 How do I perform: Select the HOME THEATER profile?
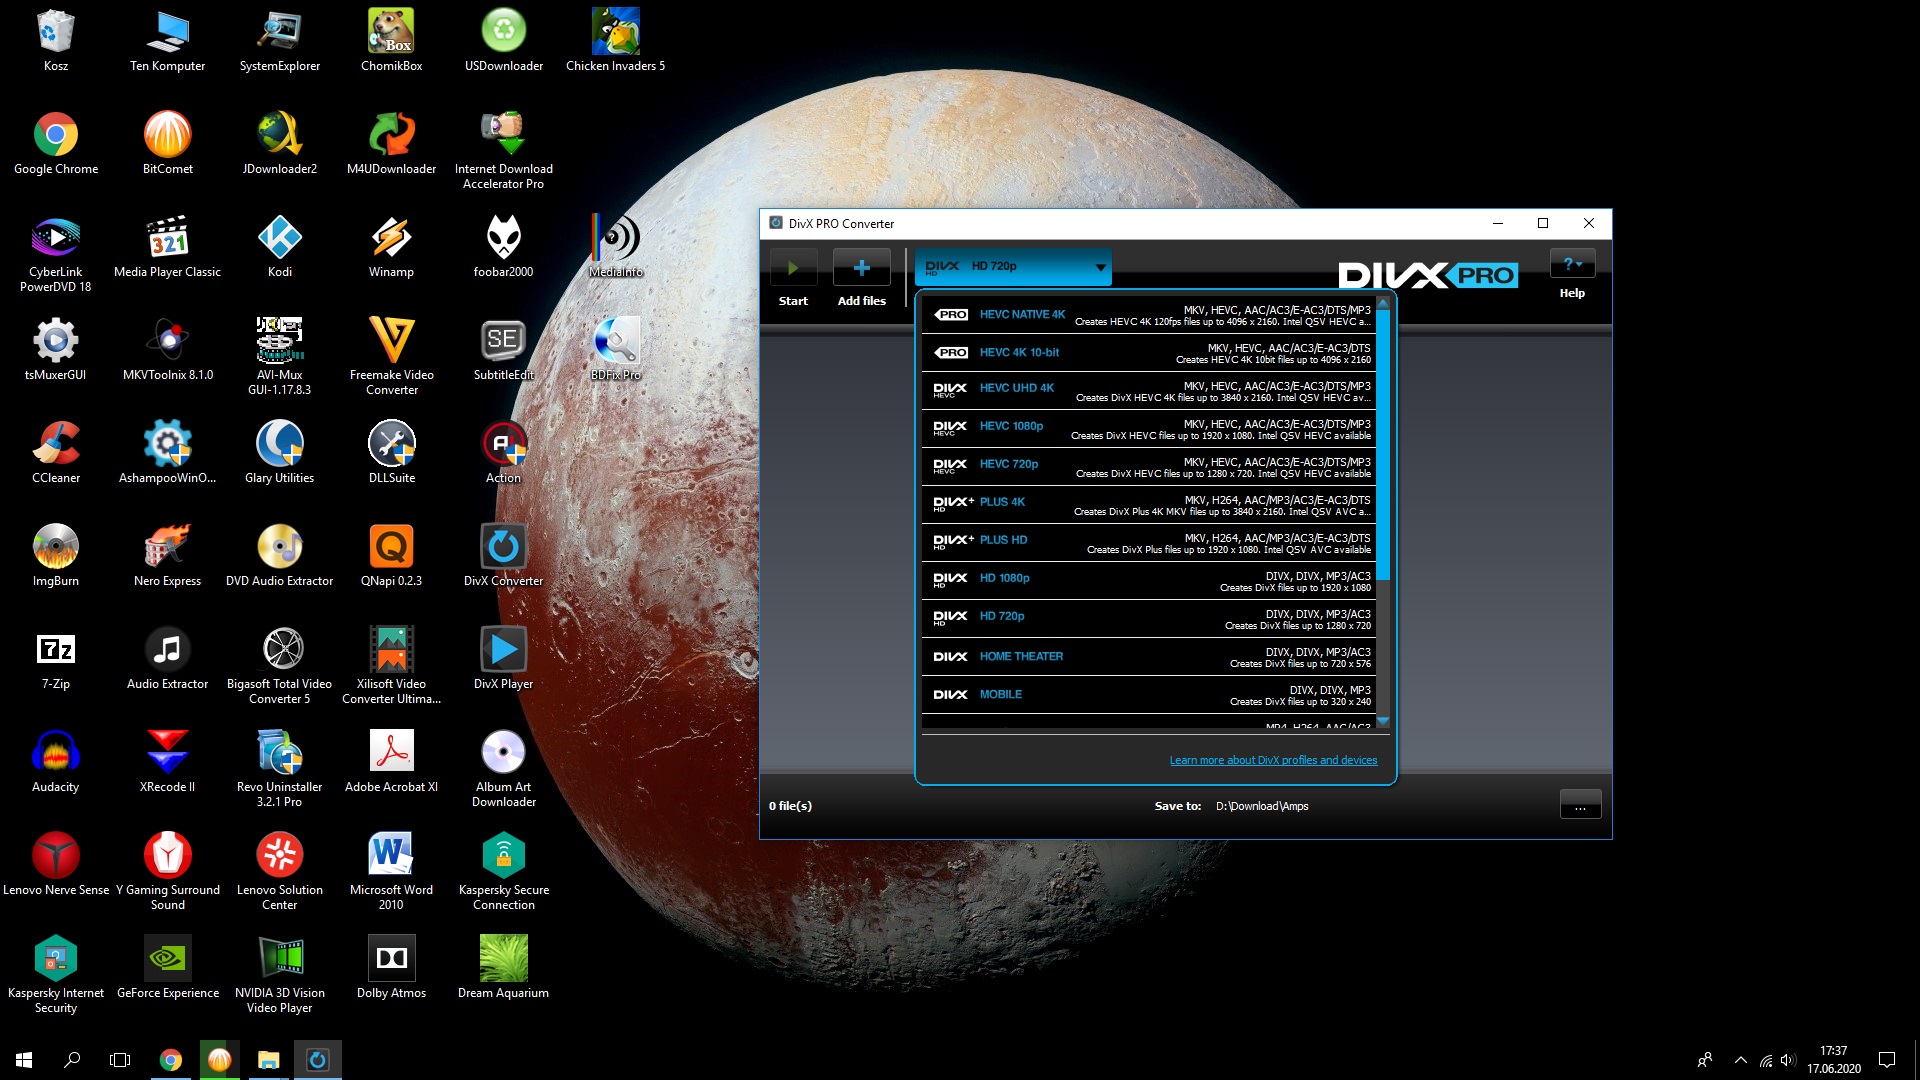(1148, 657)
